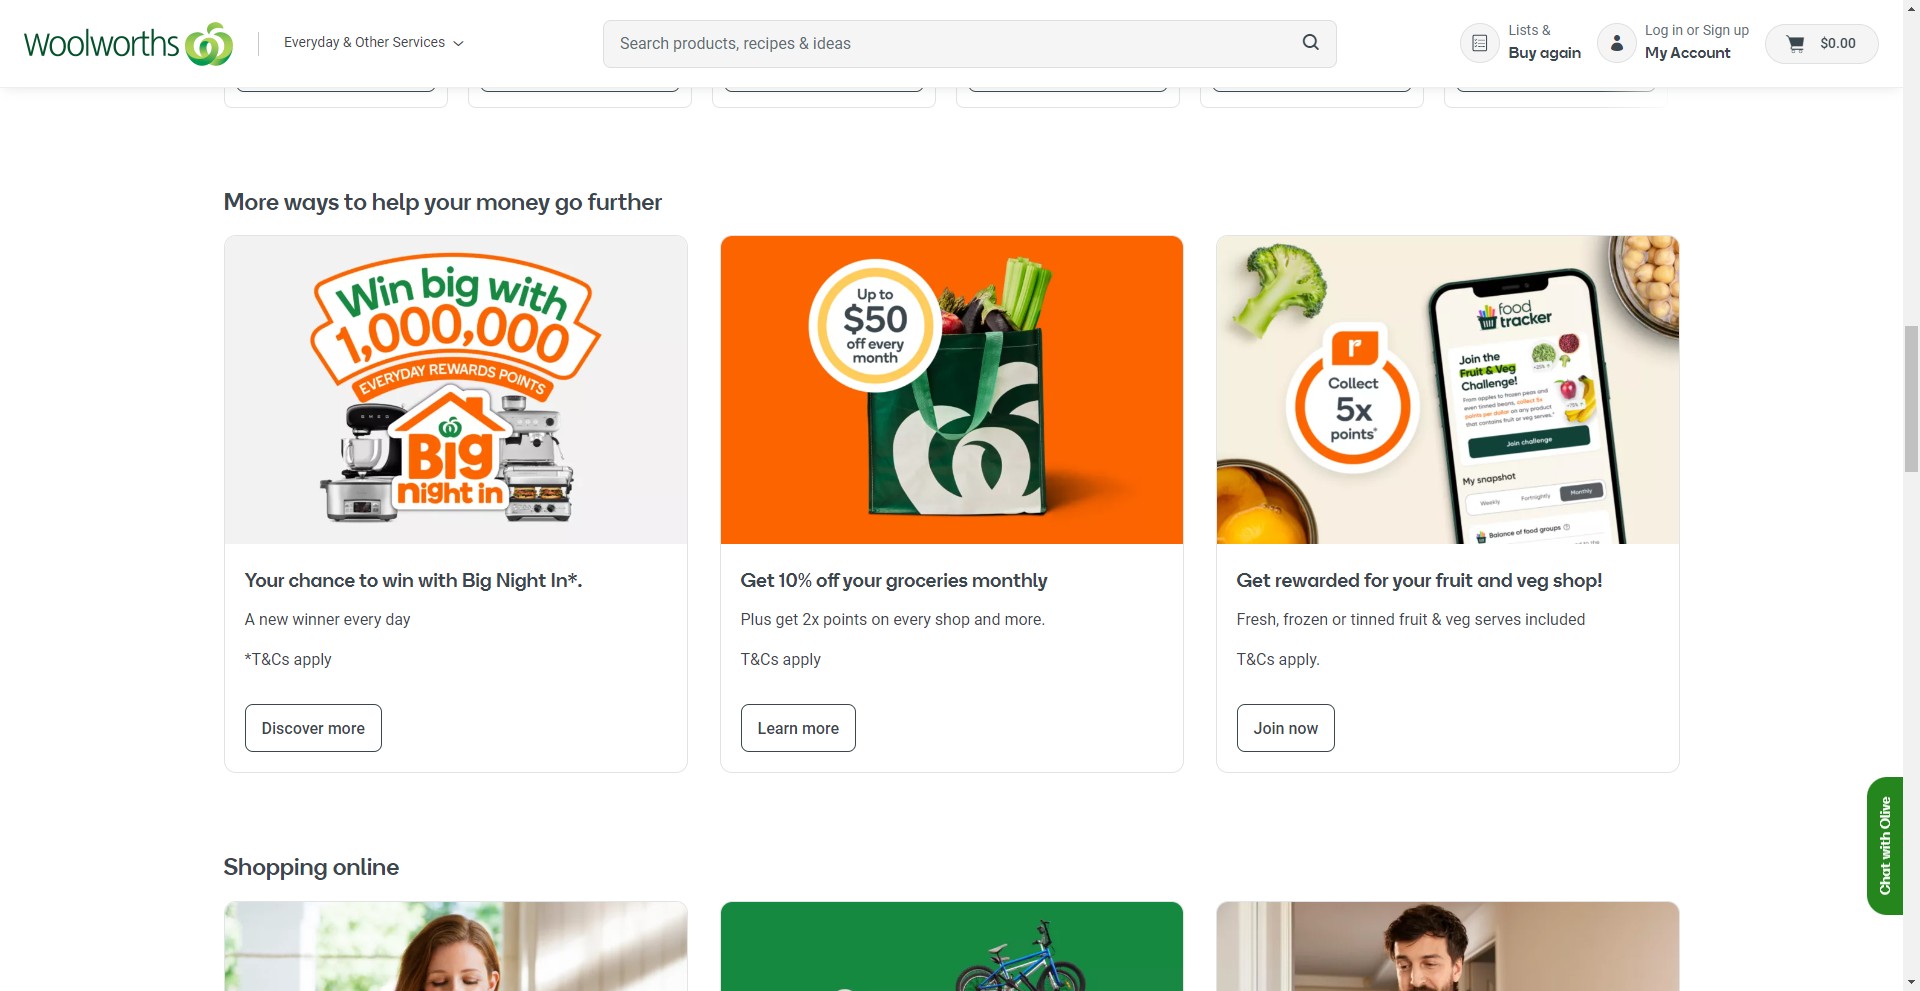Open the food tracker promo image
Viewport: 1920px width, 991px height.
tap(1448, 390)
